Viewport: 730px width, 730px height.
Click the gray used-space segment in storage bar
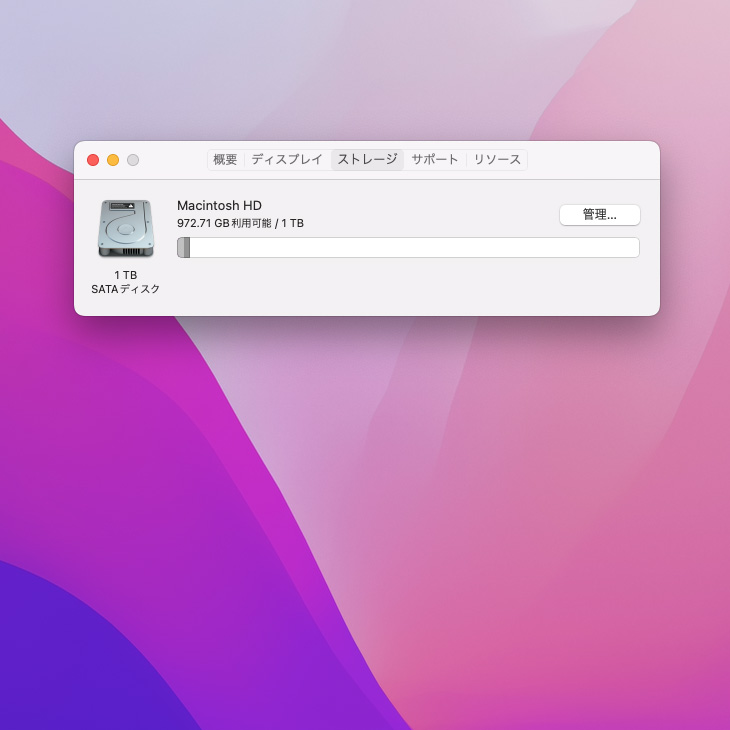click(183, 247)
